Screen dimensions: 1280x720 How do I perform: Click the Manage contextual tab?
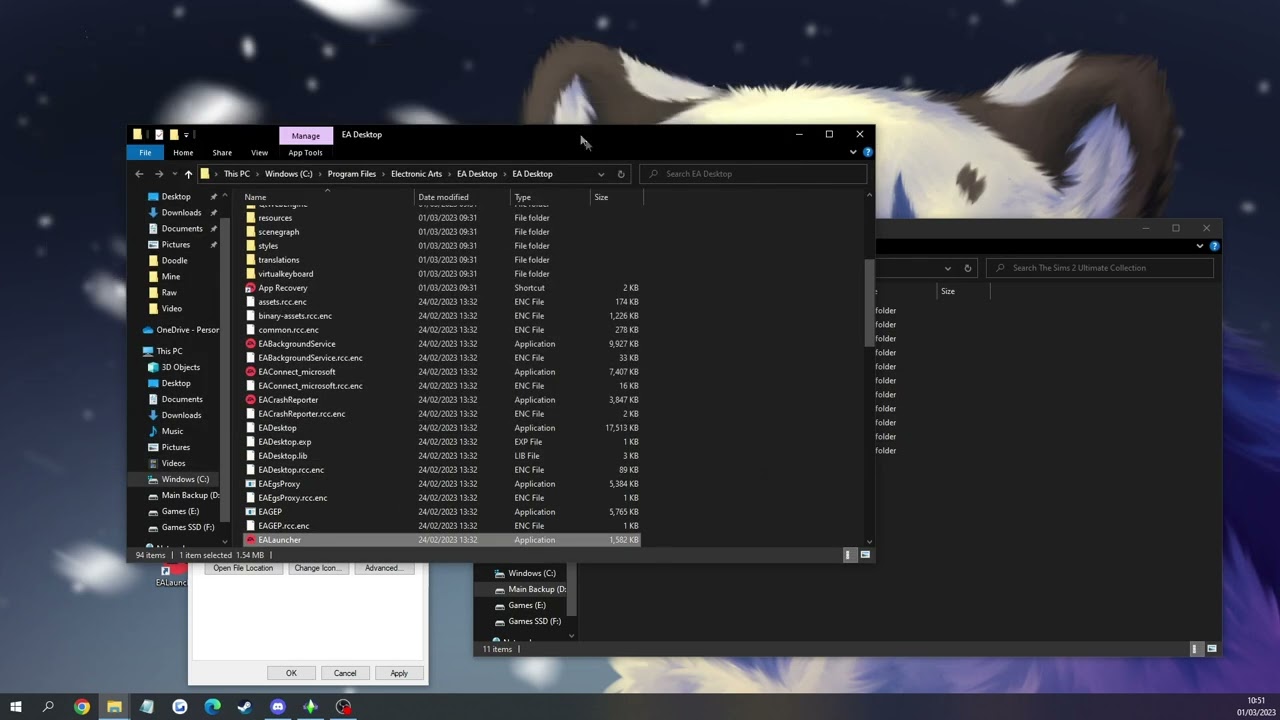[306, 135]
